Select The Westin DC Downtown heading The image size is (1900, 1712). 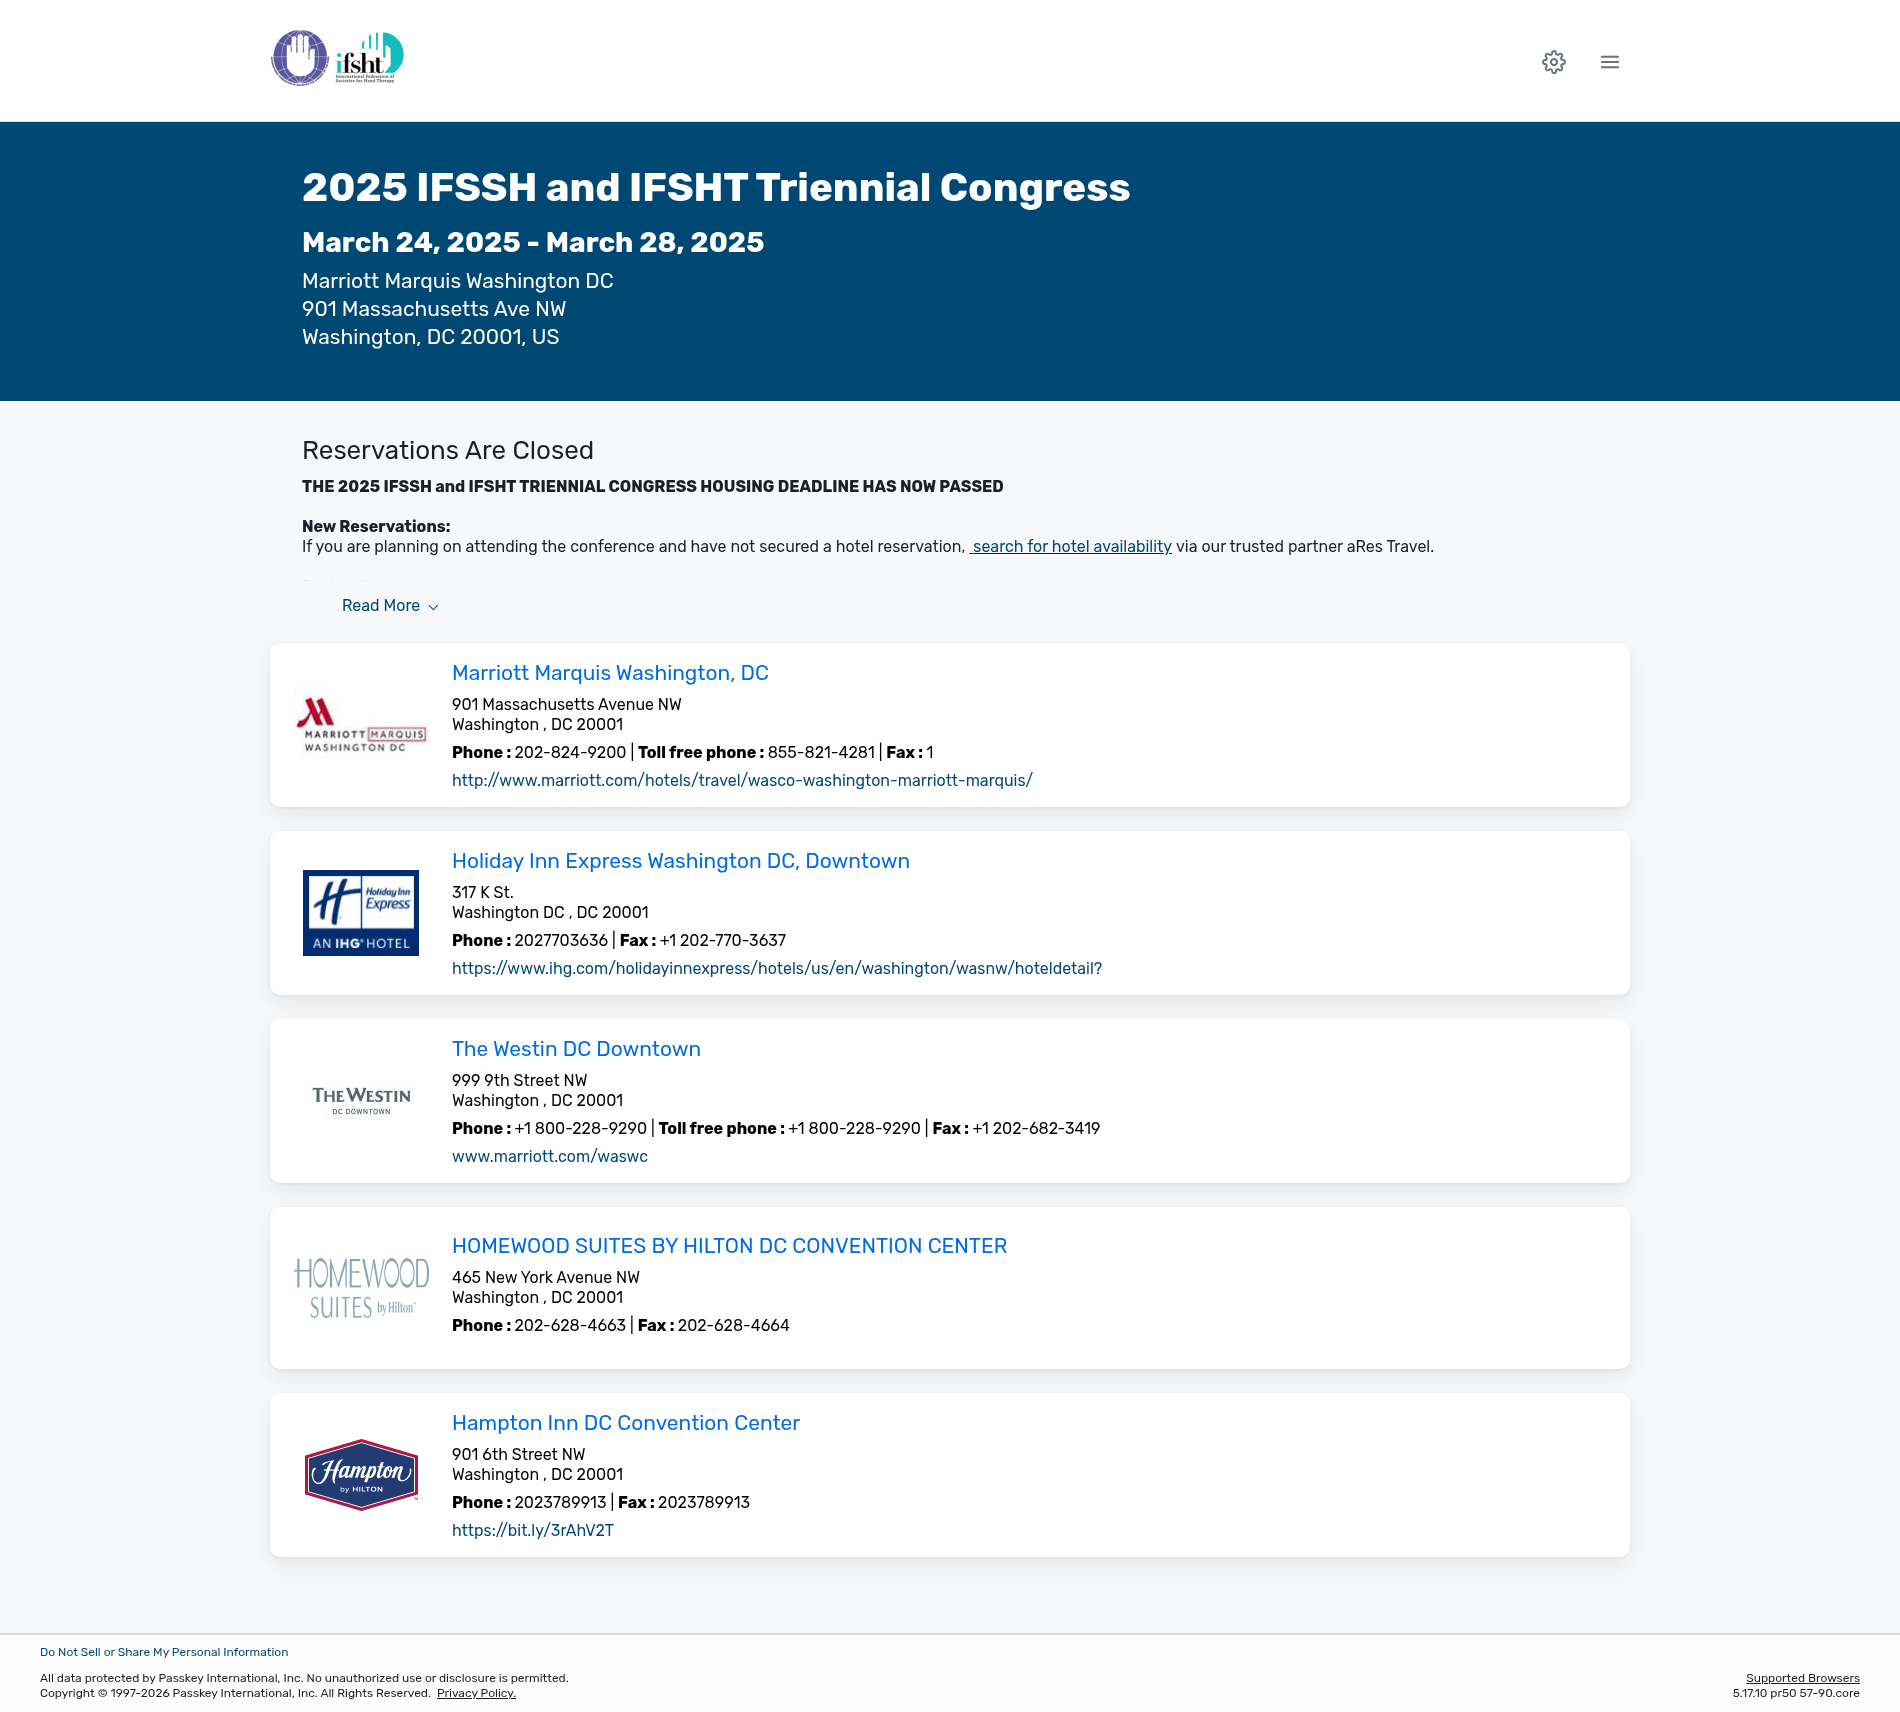(x=576, y=1049)
